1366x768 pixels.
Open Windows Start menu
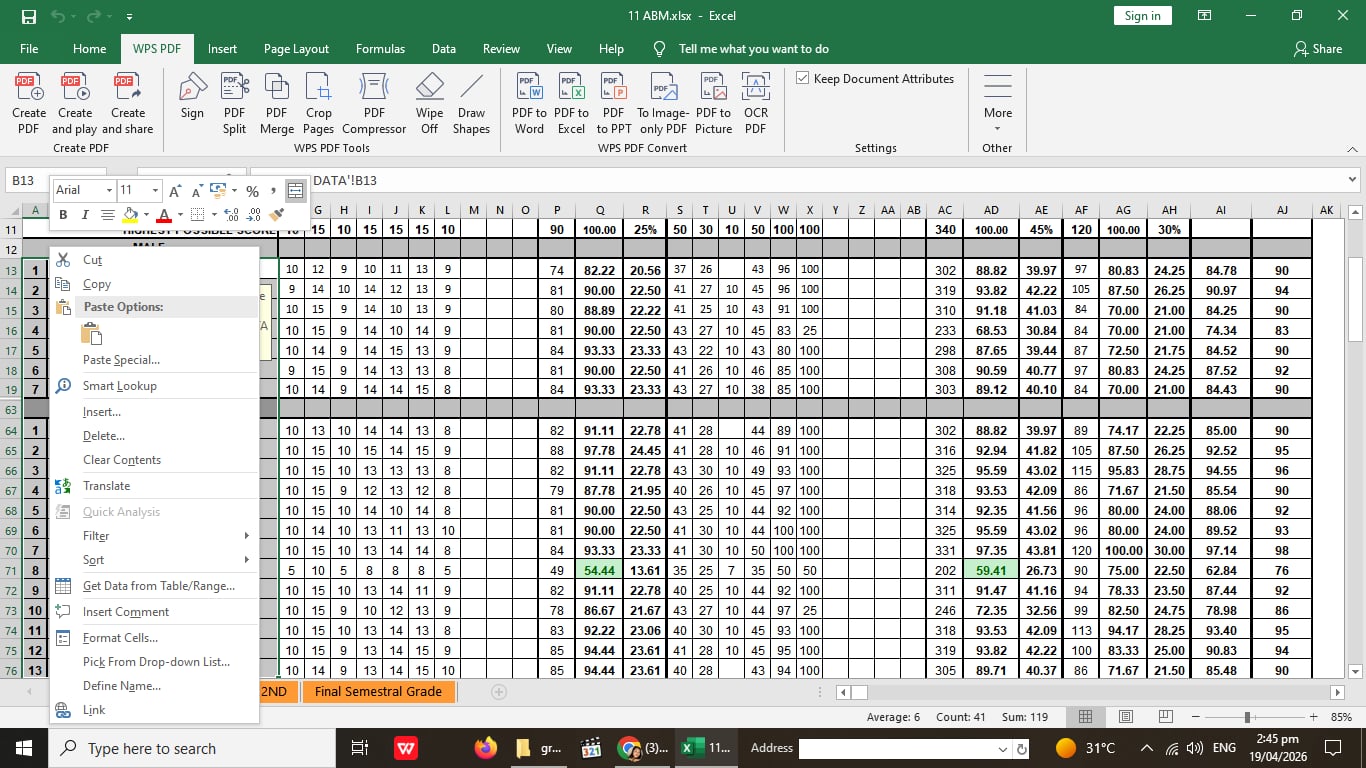pyautogui.click(x=23, y=748)
